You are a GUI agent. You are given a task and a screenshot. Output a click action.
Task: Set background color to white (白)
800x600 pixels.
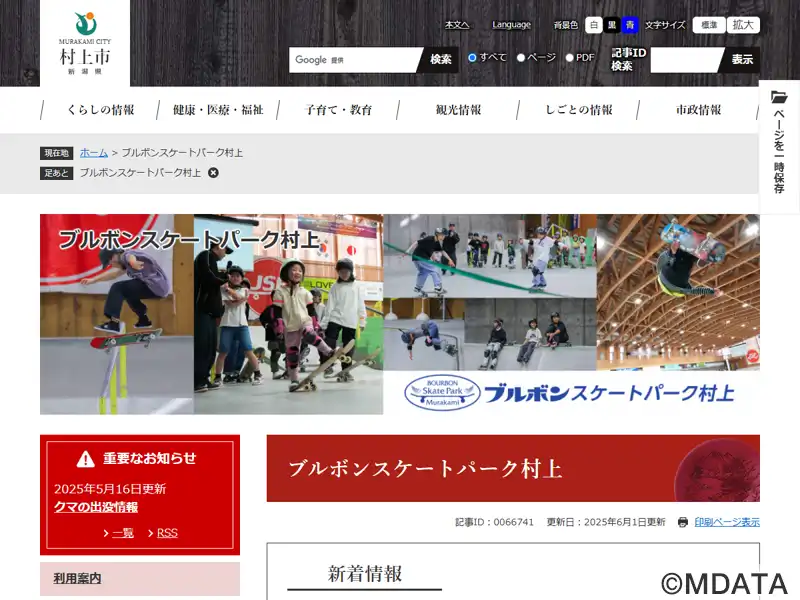(593, 25)
